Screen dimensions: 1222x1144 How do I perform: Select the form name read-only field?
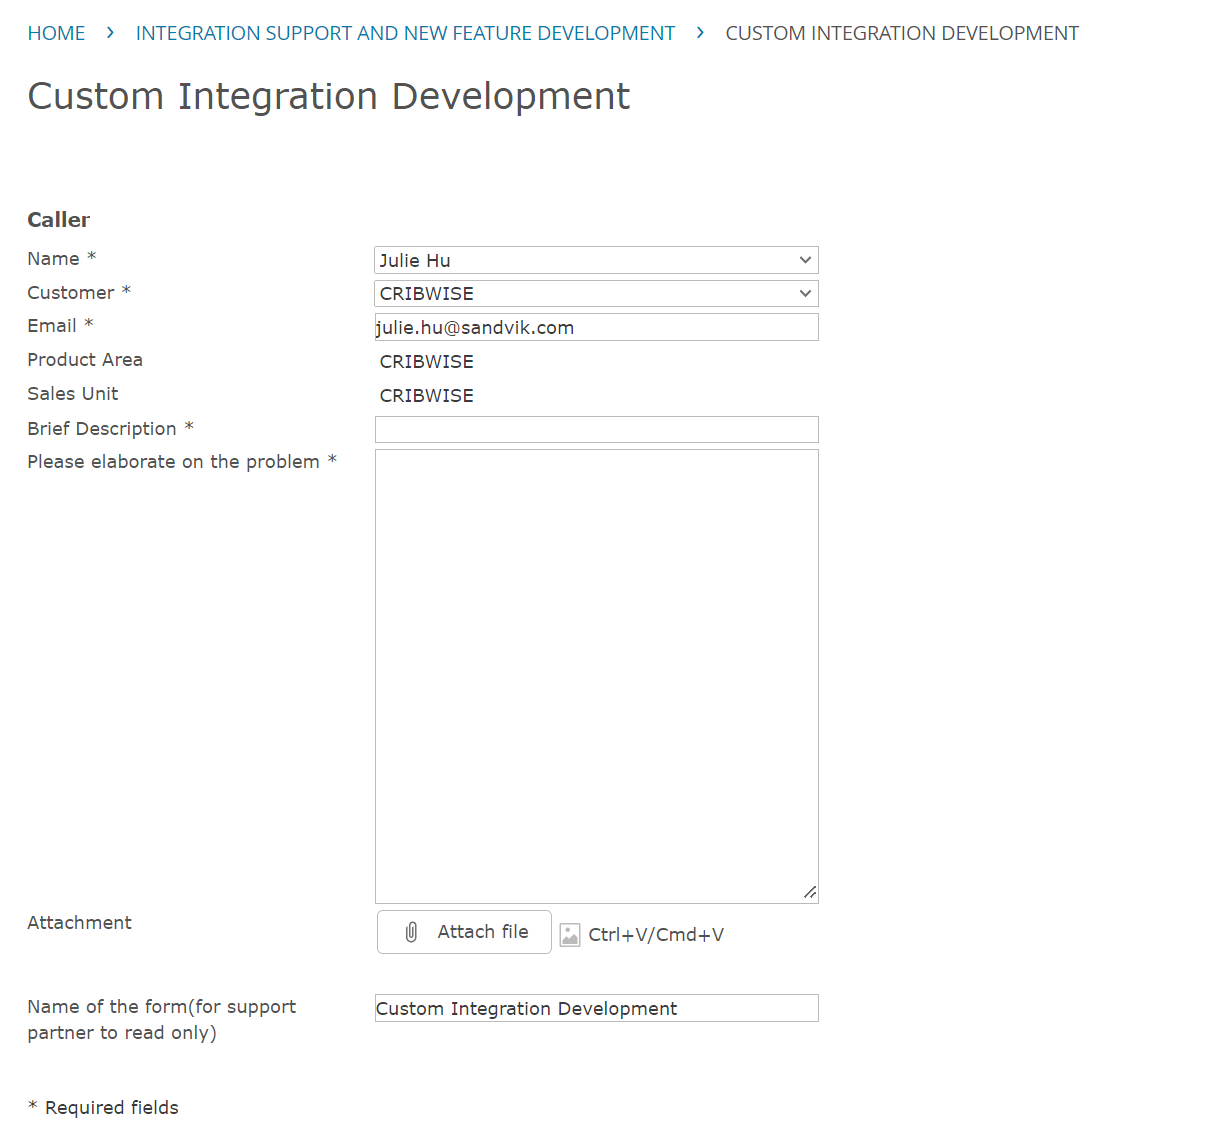point(596,1008)
